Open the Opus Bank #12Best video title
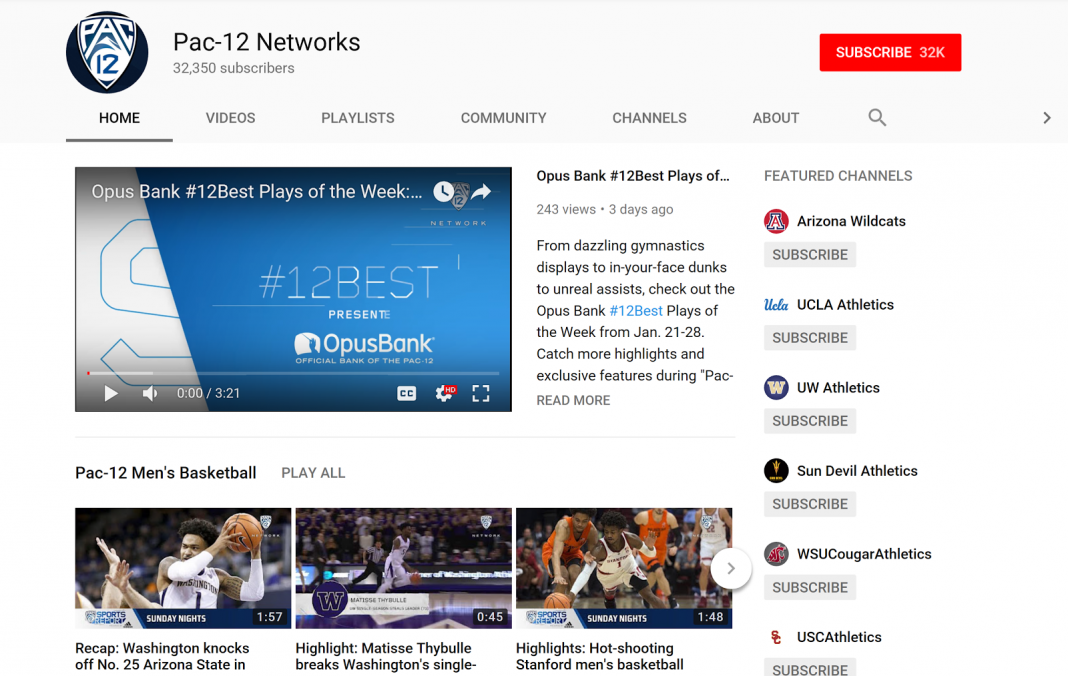This screenshot has height=676, width=1068. coord(633,176)
